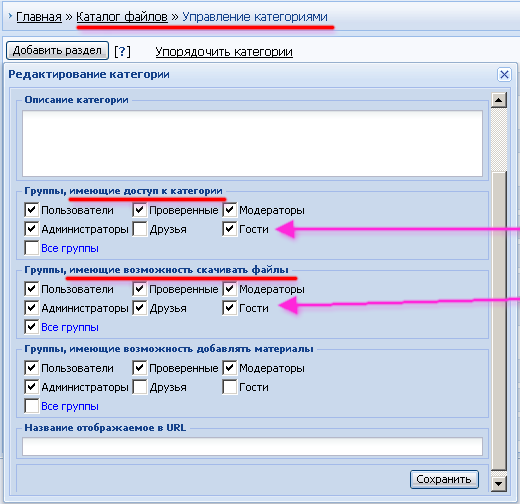The width and height of the screenshot is (520, 504).
Task: Open Каталог файлов breadcrumb link
Action: pyautogui.click(x=122, y=17)
